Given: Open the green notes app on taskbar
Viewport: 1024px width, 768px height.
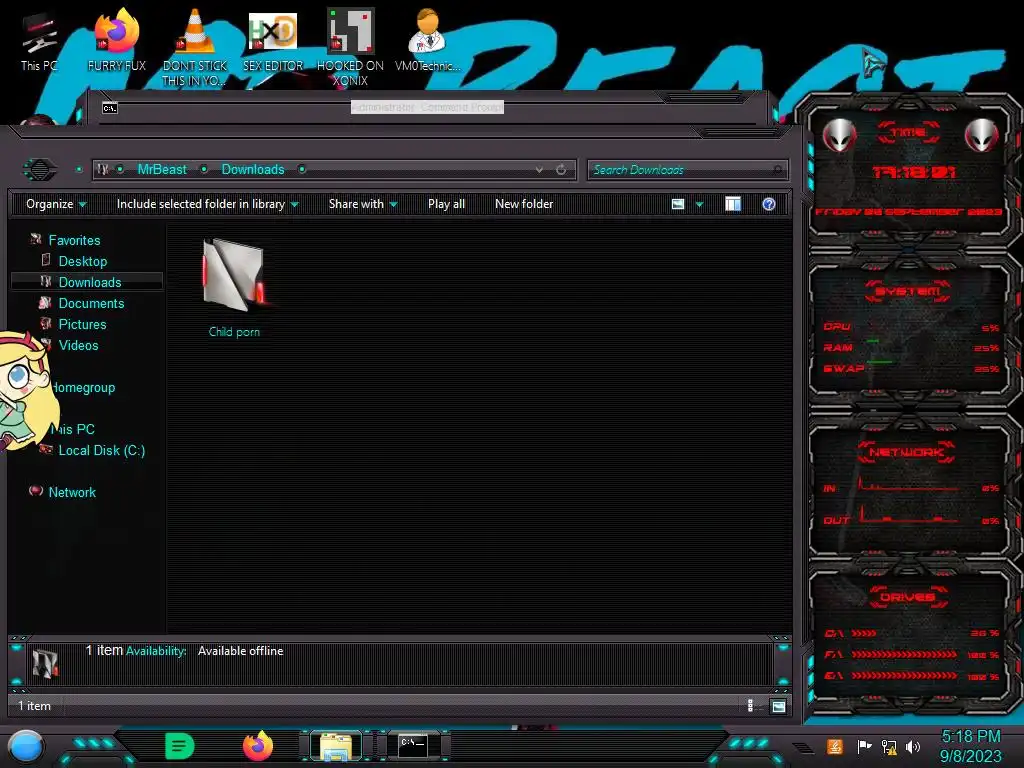Looking at the screenshot, I should pos(180,746).
